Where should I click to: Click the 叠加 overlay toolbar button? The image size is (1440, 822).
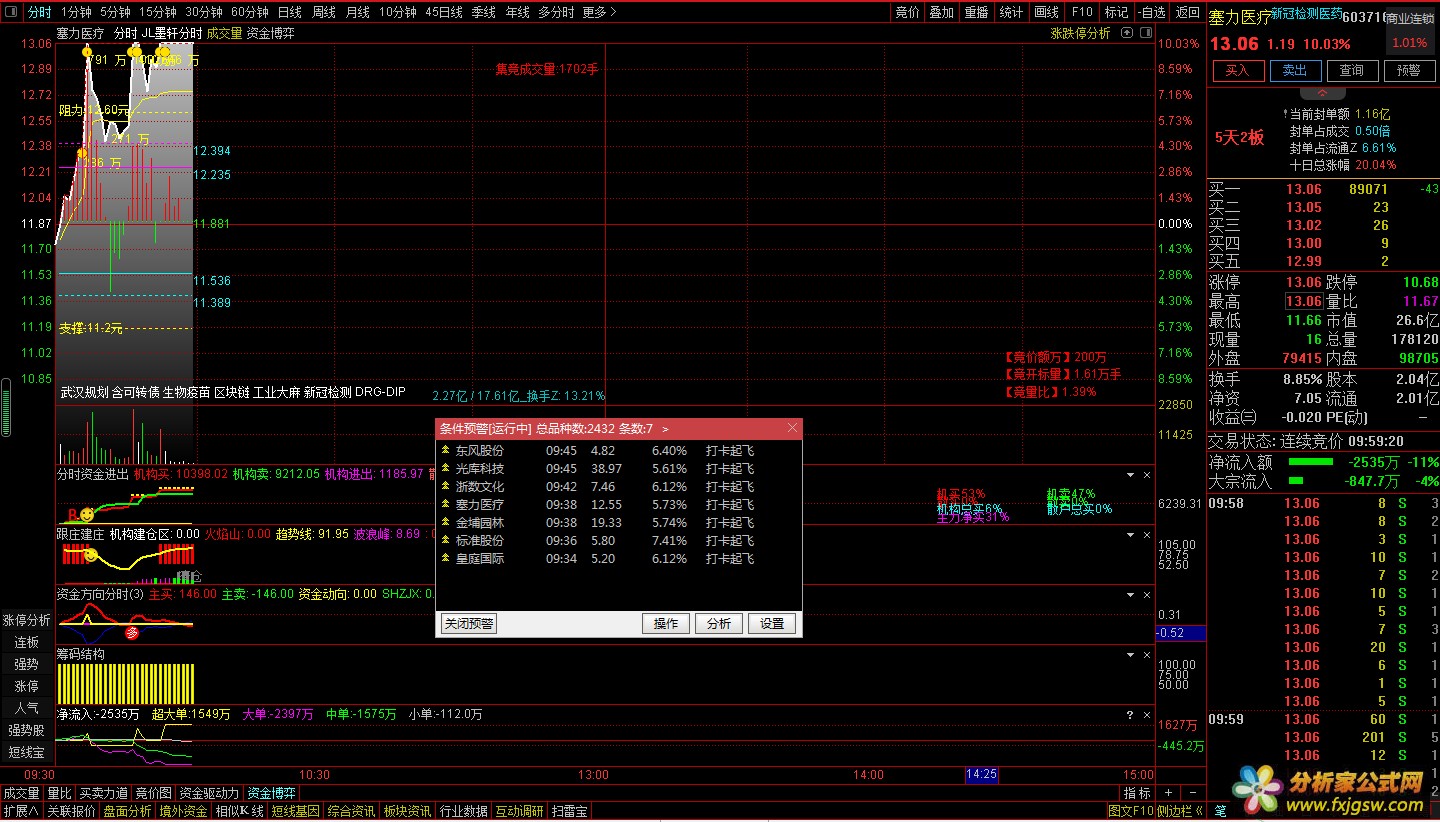(941, 12)
